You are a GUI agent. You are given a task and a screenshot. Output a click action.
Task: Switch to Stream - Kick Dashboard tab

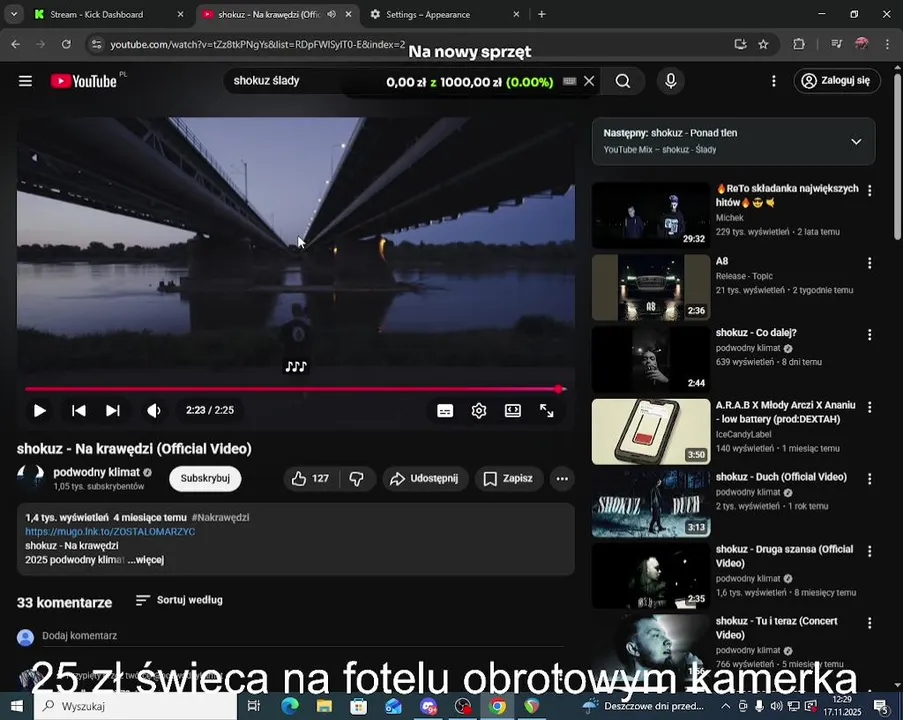click(x=109, y=14)
